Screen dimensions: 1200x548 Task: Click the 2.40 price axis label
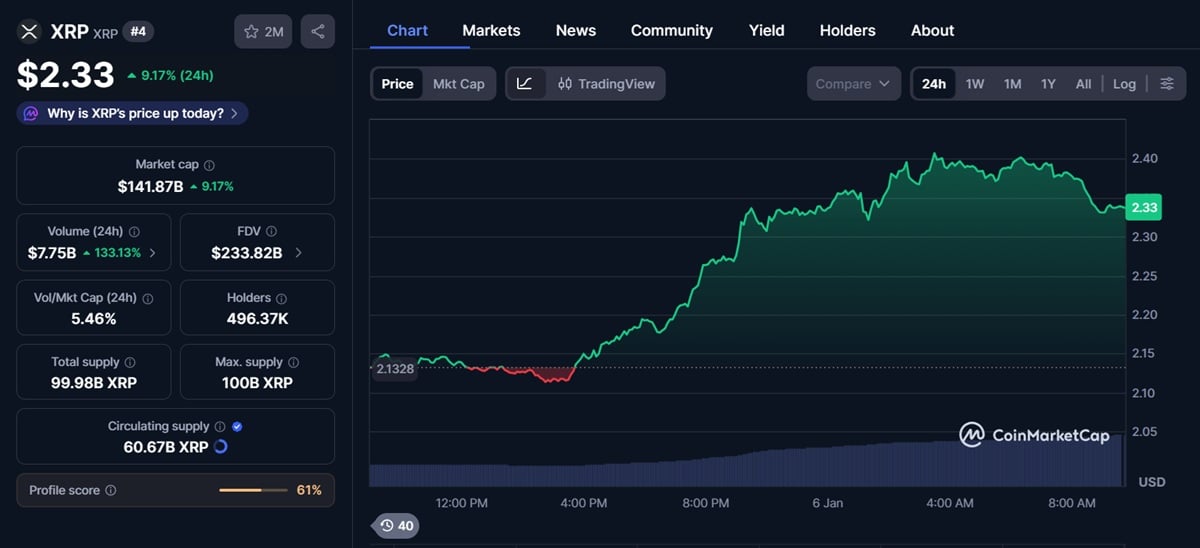(1145, 158)
